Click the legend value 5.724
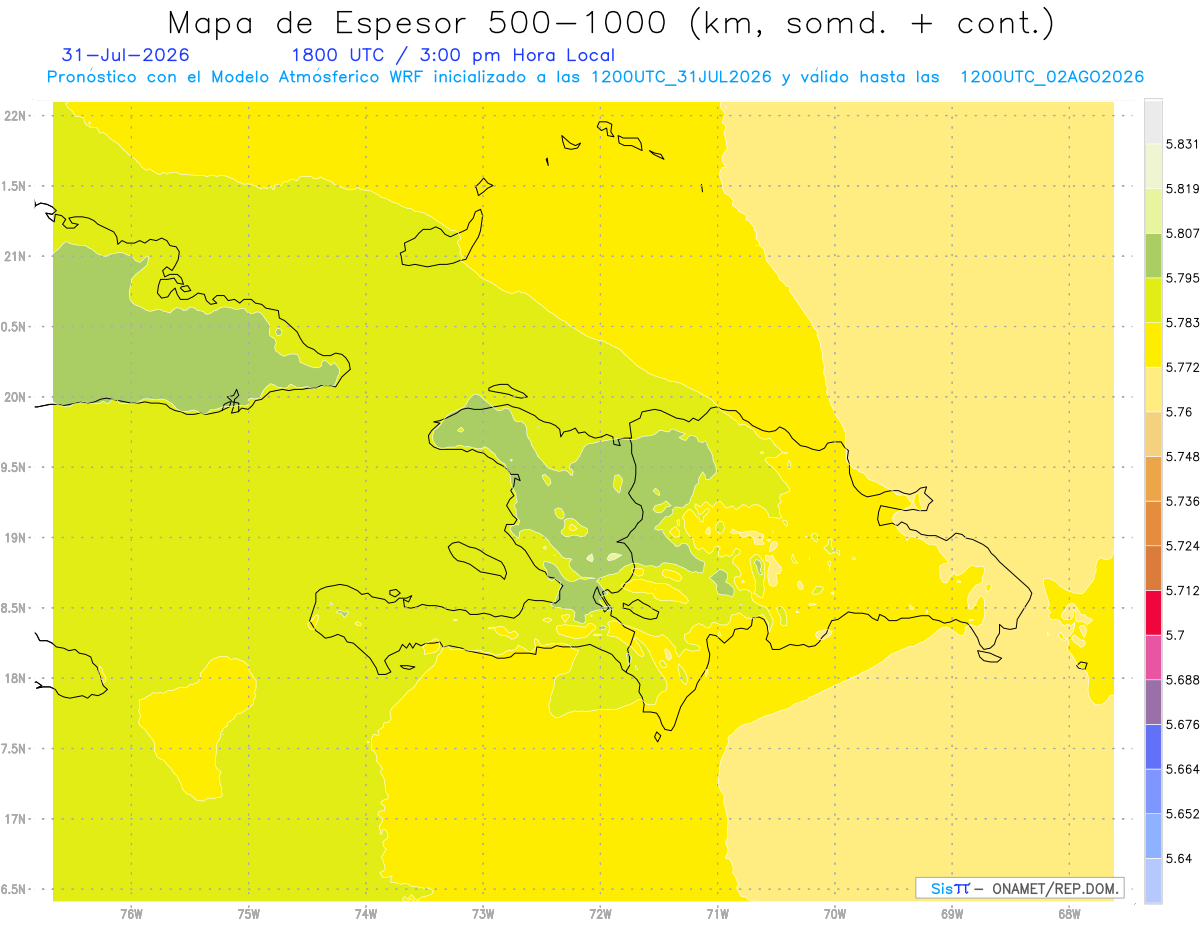Image resolution: width=1200 pixels, height=927 pixels. pyautogui.click(x=1182, y=546)
